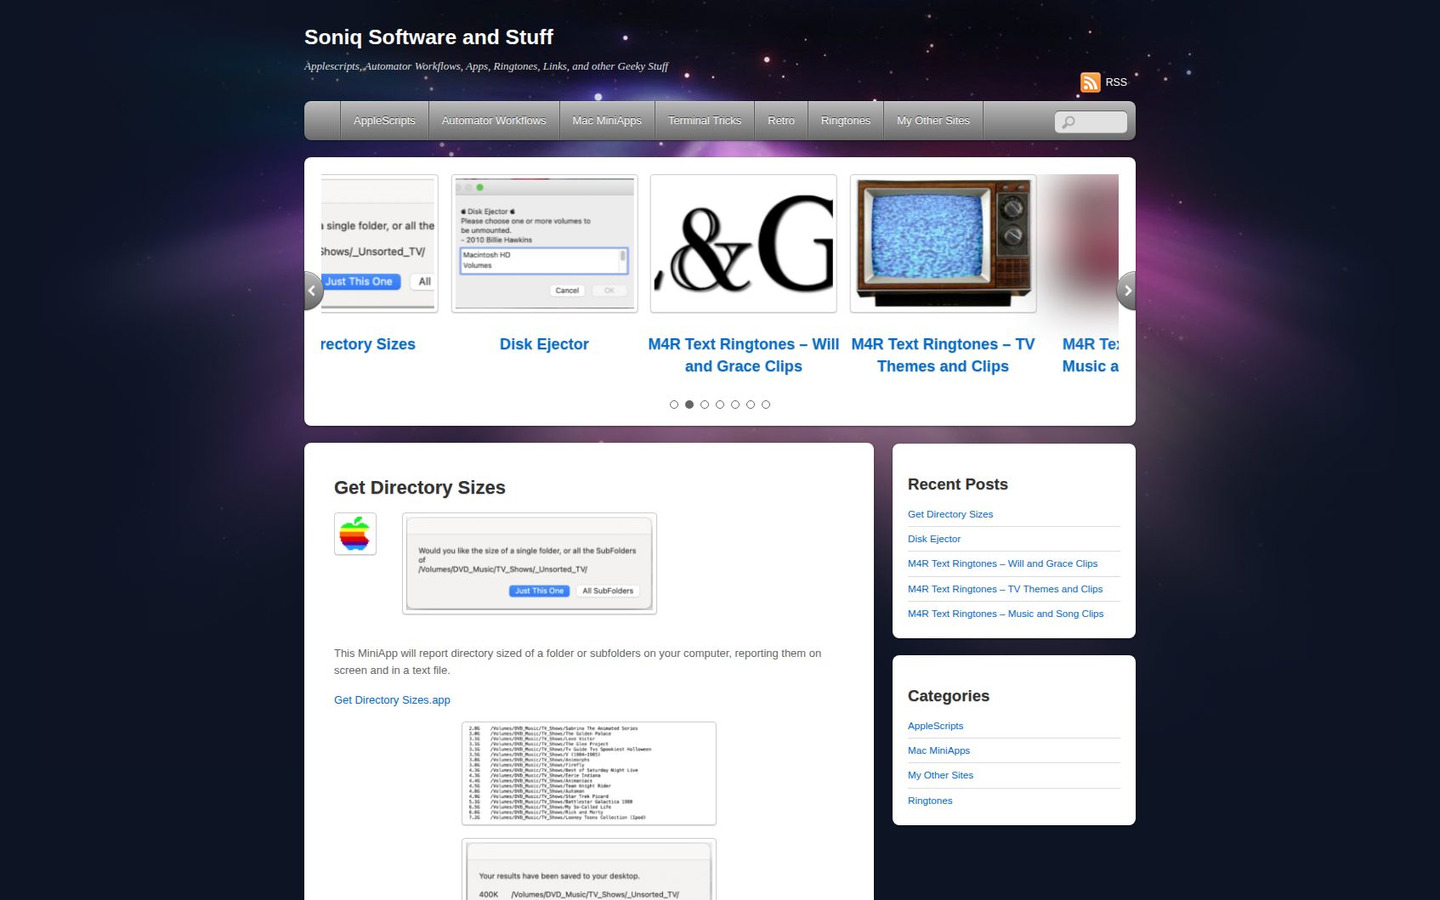
Task: Click the RSS text link
Action: tap(1116, 82)
